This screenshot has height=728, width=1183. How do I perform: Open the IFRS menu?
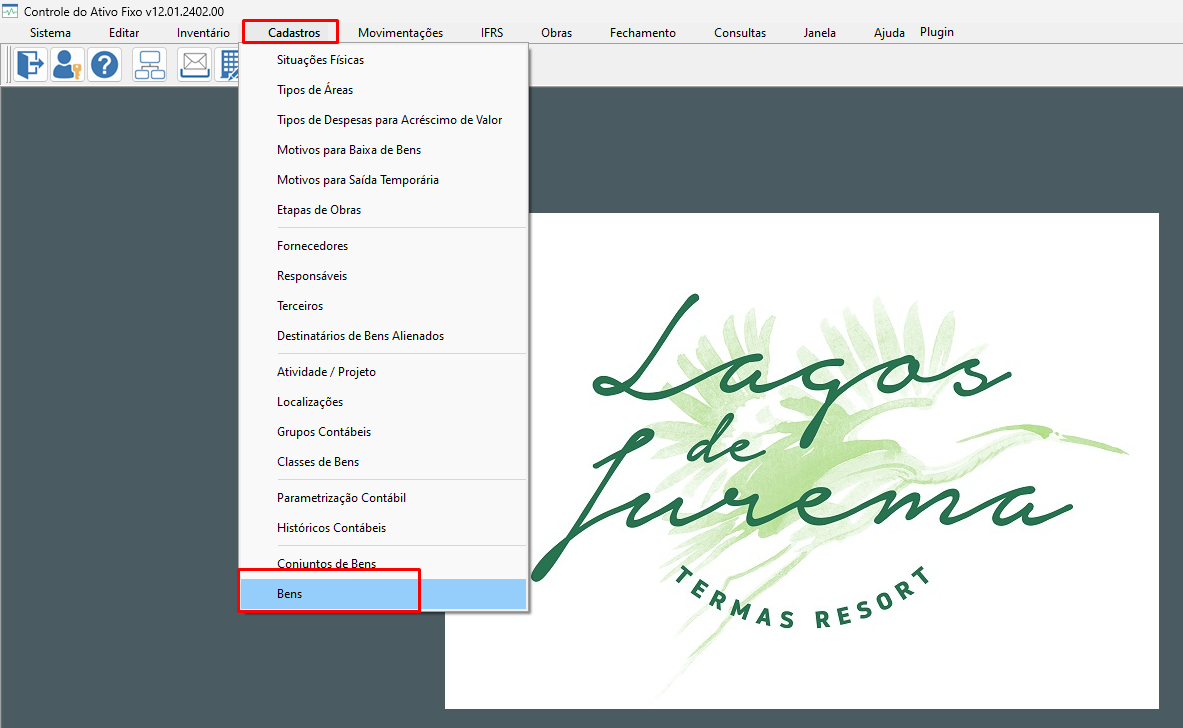click(492, 32)
